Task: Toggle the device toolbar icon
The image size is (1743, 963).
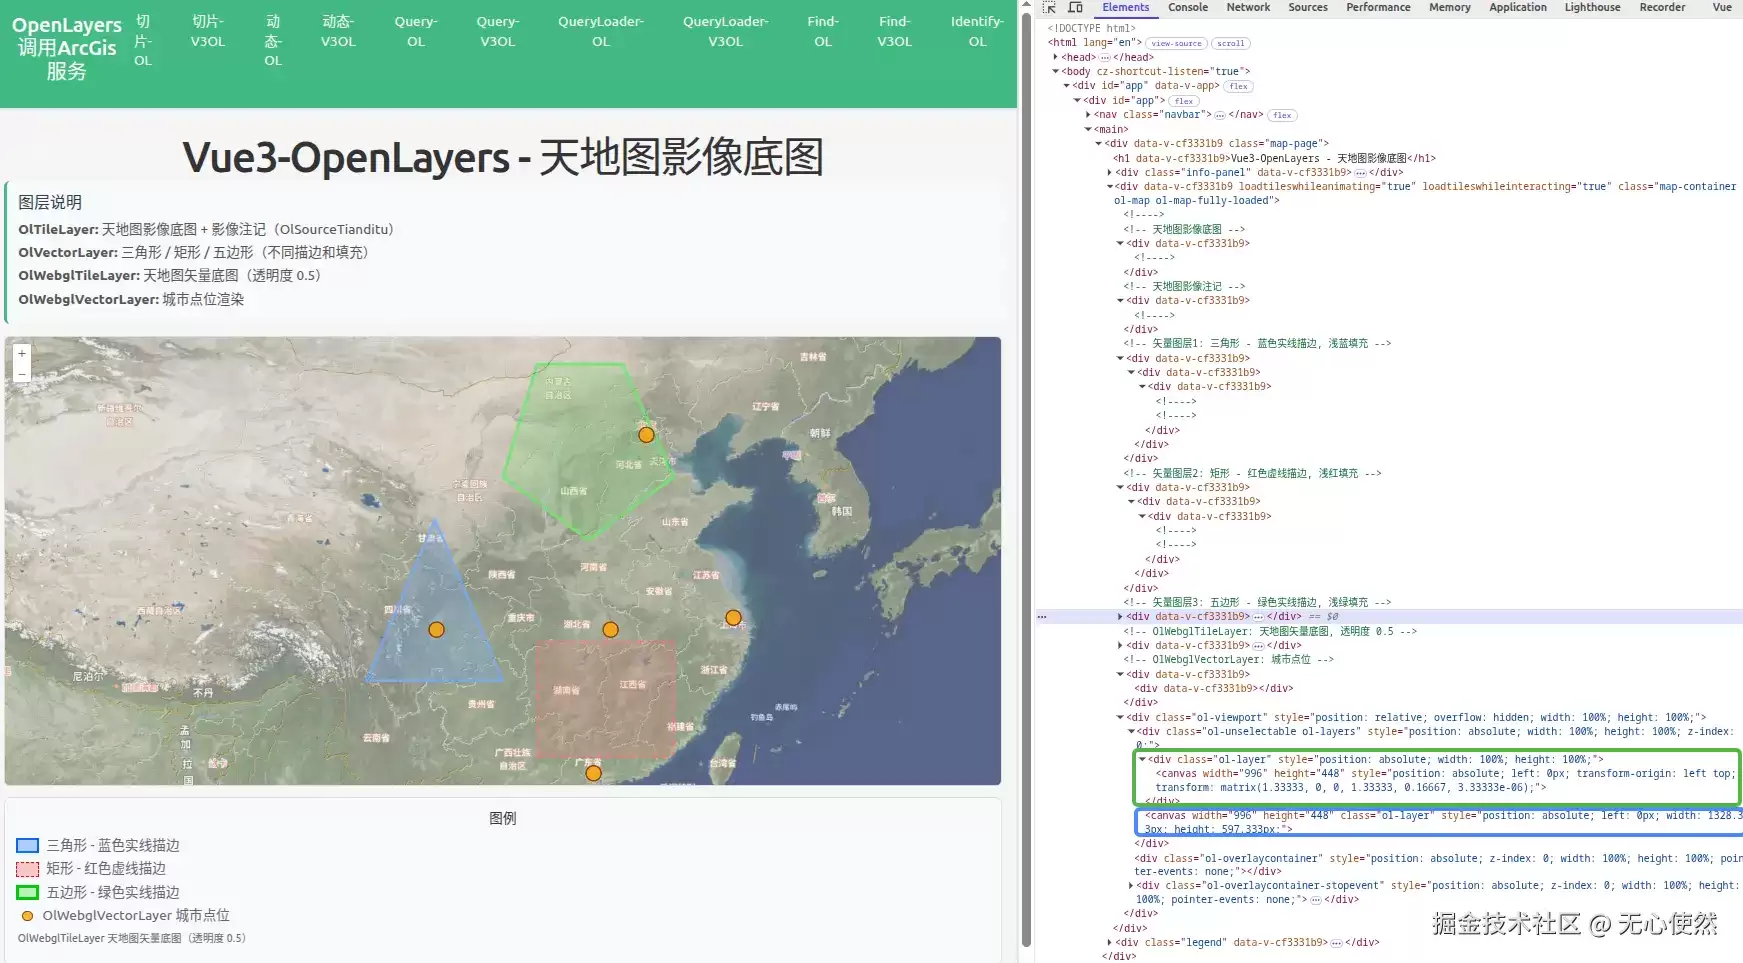Action: [x=1076, y=7]
